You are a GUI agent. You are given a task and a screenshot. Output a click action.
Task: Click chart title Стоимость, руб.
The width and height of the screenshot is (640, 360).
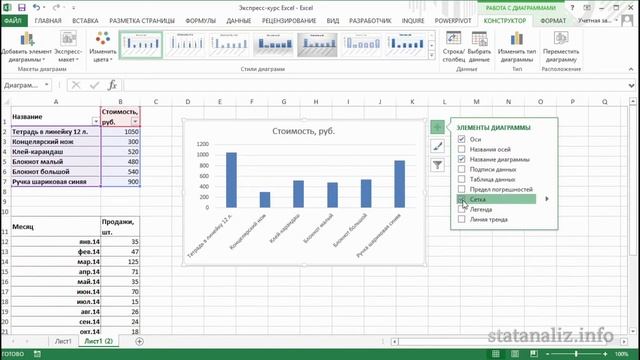303,131
